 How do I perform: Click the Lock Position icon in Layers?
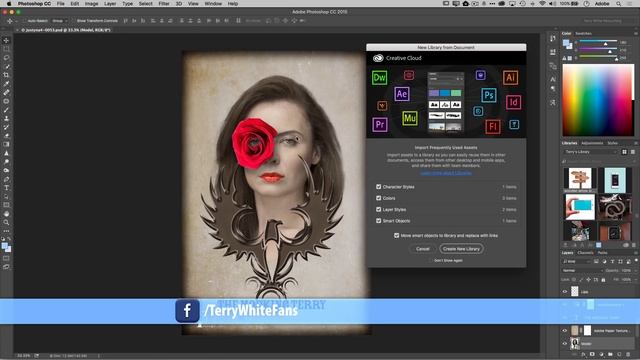(x=588, y=280)
